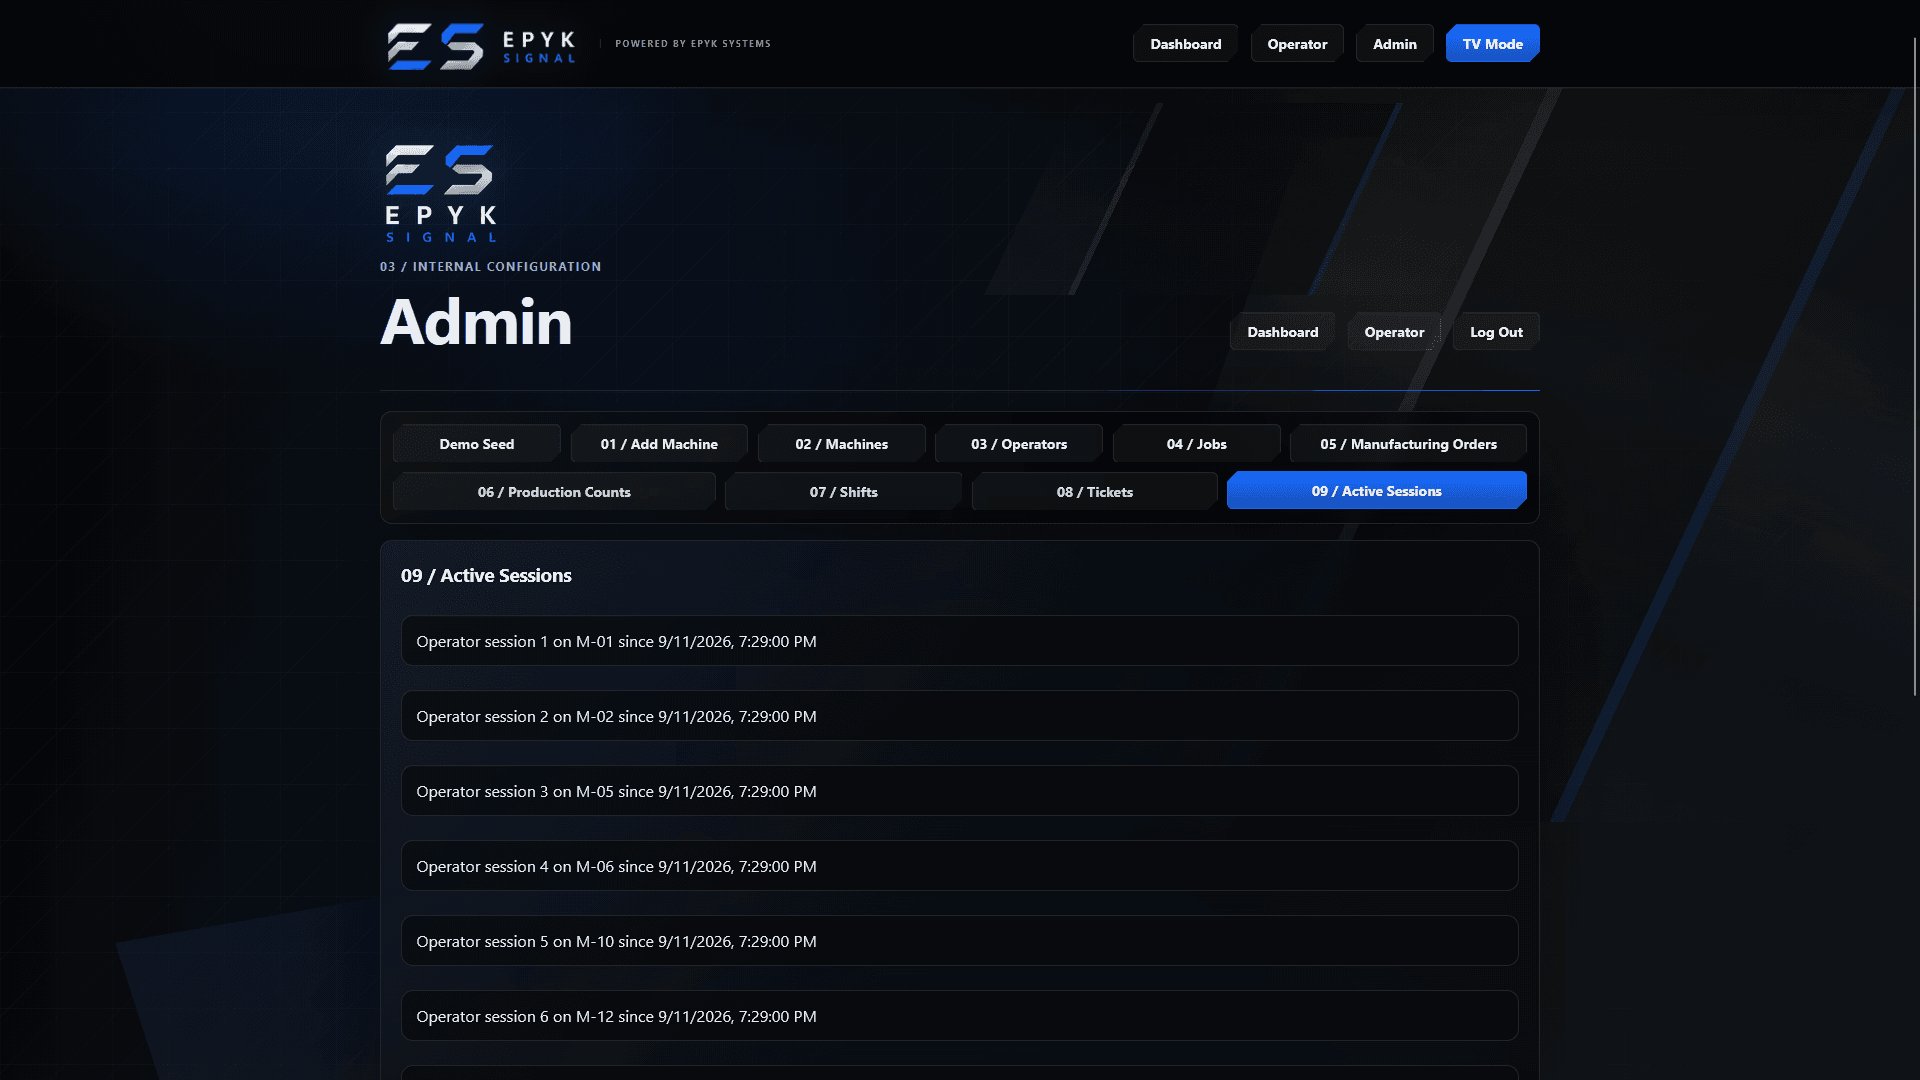
Task: Select Operator session 3 on M-05 row
Action: (x=959, y=791)
